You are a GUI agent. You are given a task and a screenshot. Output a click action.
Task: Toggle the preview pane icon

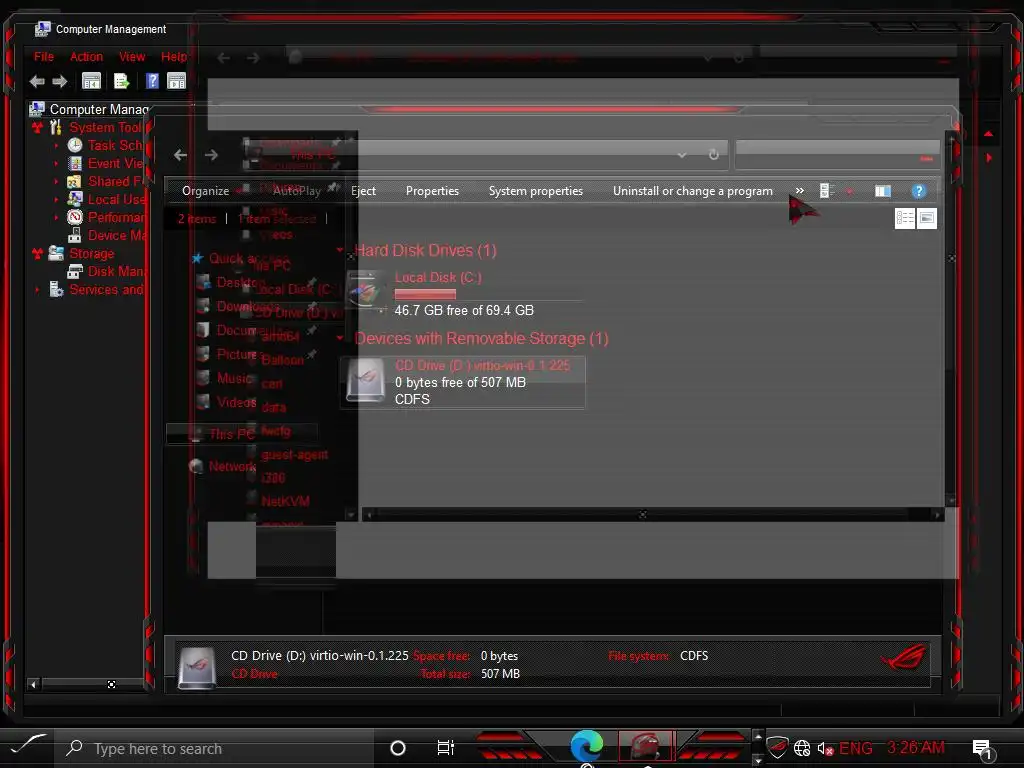(883, 191)
